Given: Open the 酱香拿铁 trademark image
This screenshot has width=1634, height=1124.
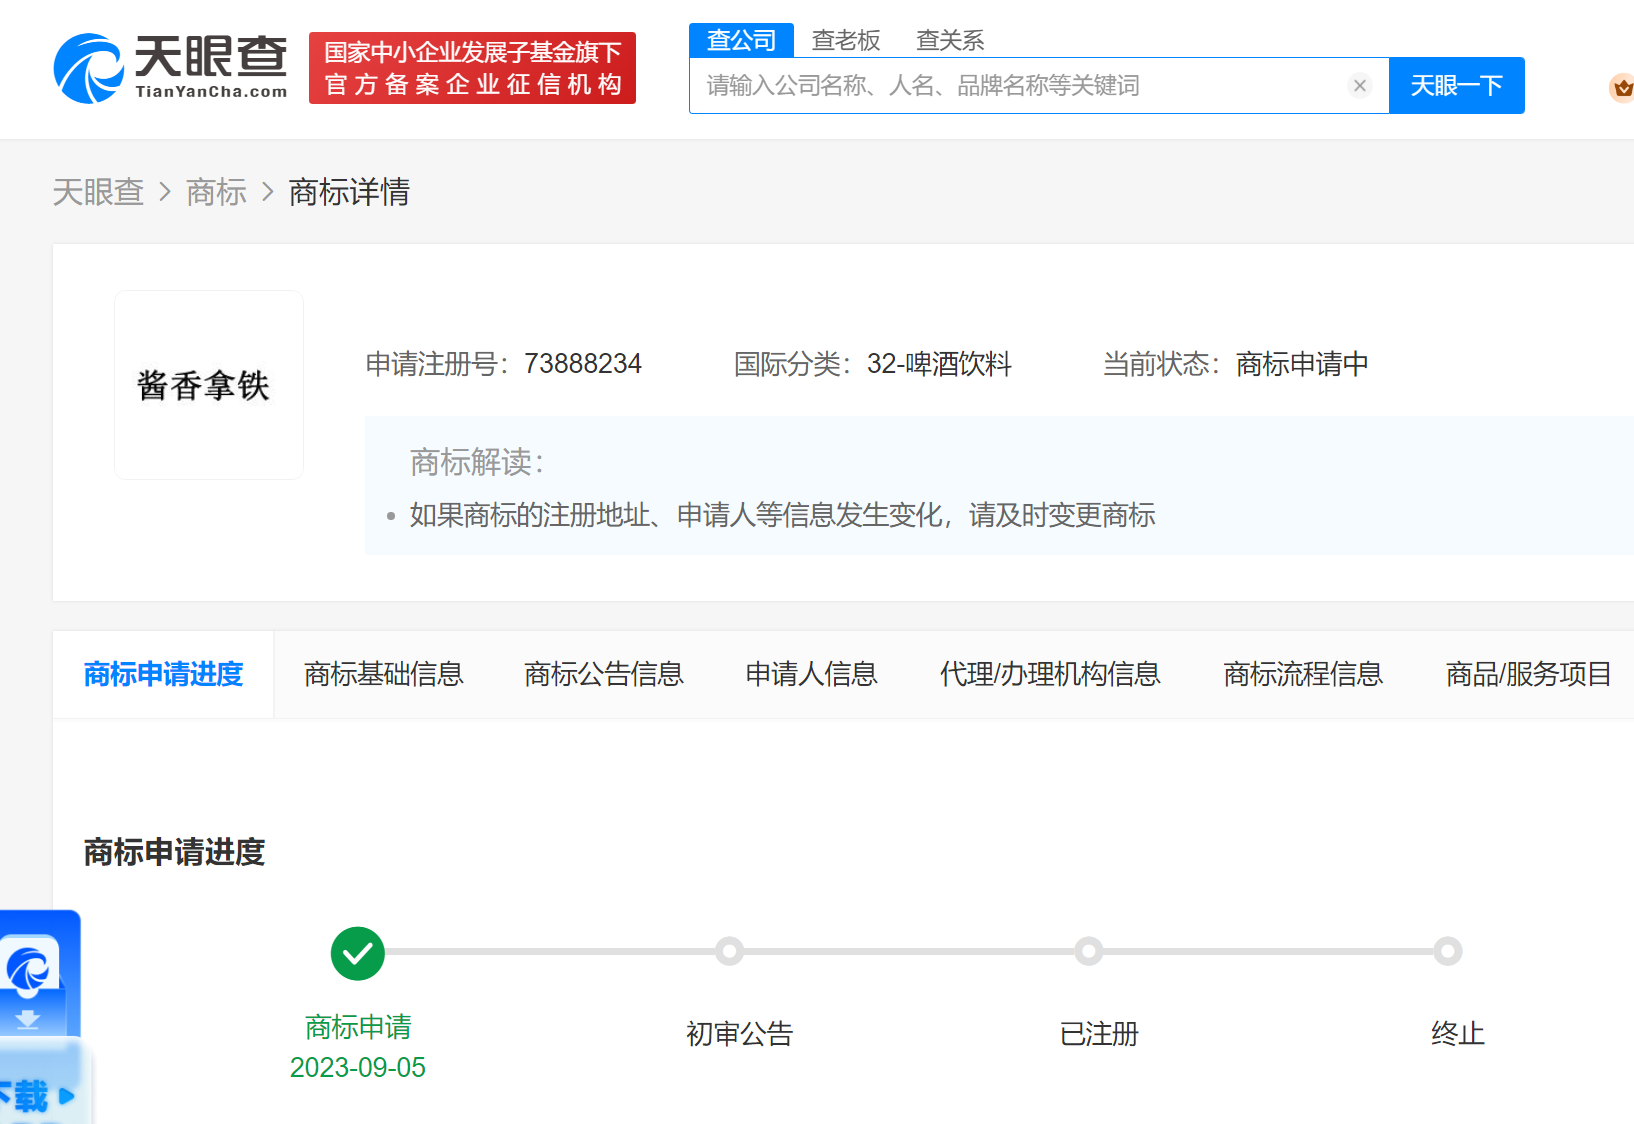Looking at the screenshot, I should point(209,385).
